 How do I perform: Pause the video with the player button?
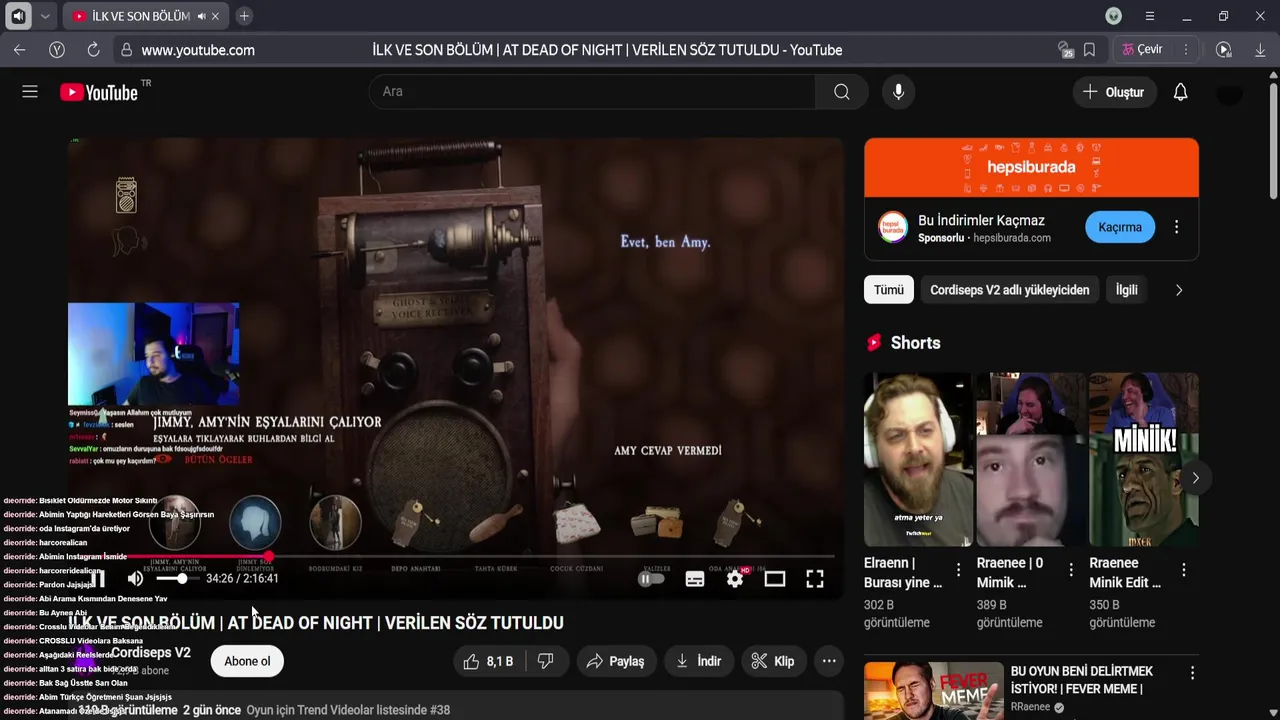pyautogui.click(x=98, y=579)
